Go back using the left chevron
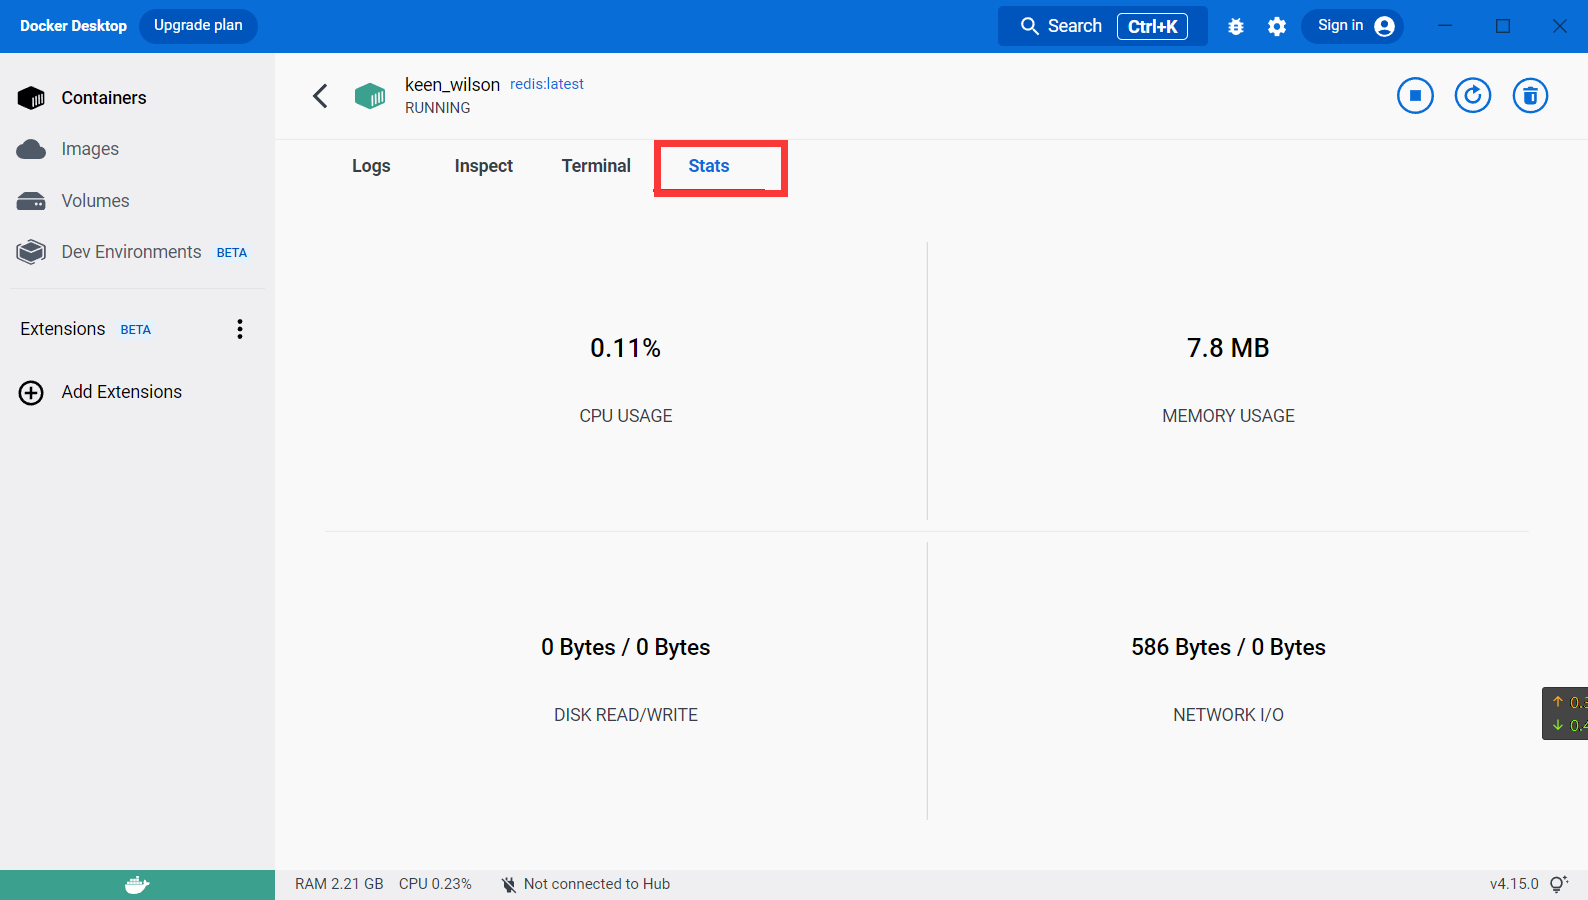Image resolution: width=1588 pixels, height=900 pixels. click(320, 96)
